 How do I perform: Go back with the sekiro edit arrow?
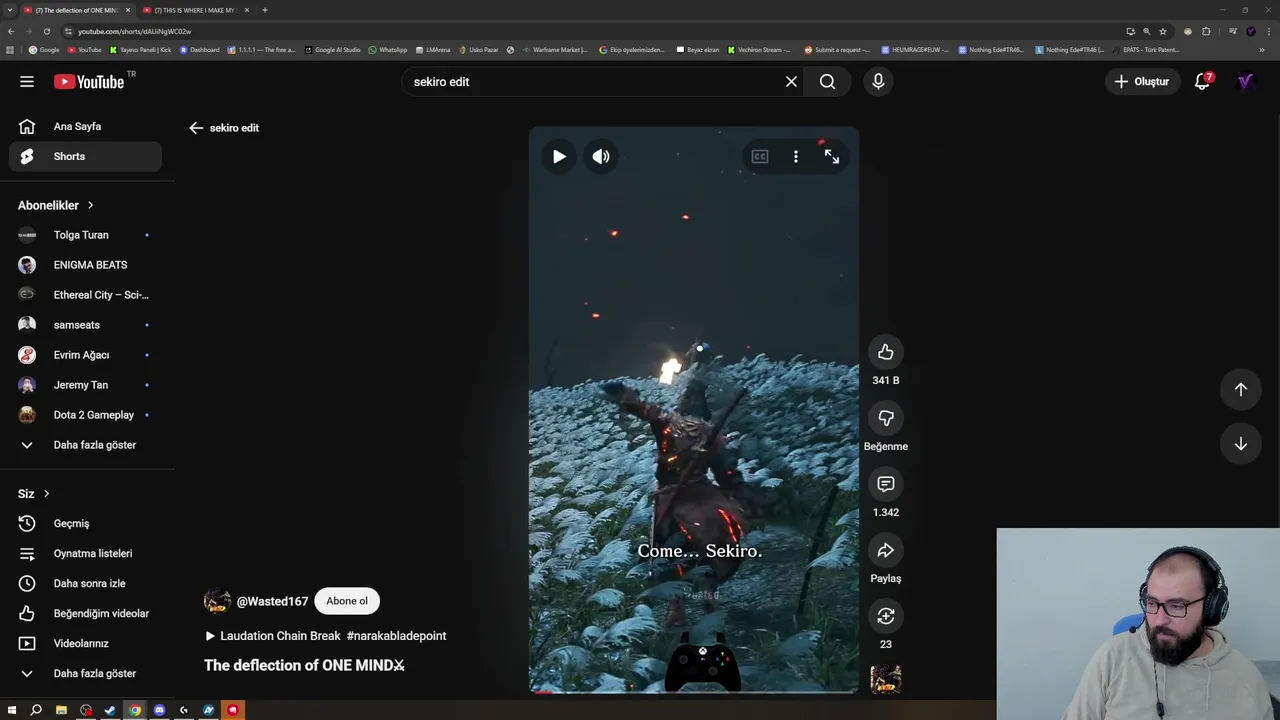tap(196, 128)
